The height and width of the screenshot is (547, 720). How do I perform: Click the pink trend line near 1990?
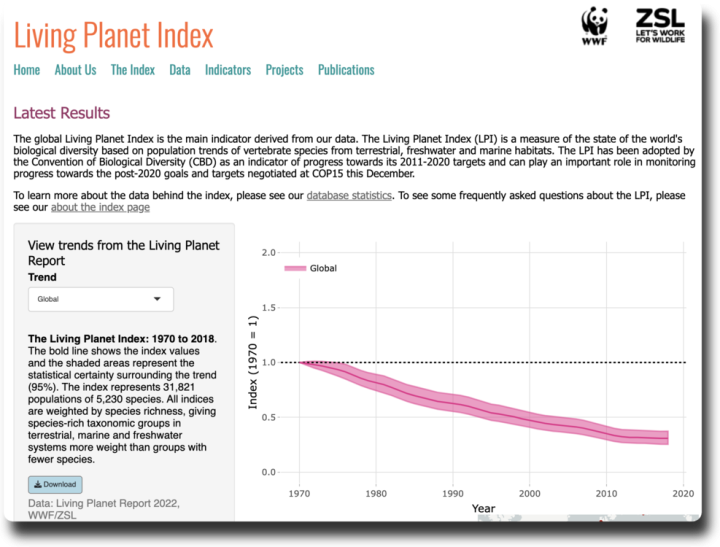pyautogui.click(x=453, y=402)
